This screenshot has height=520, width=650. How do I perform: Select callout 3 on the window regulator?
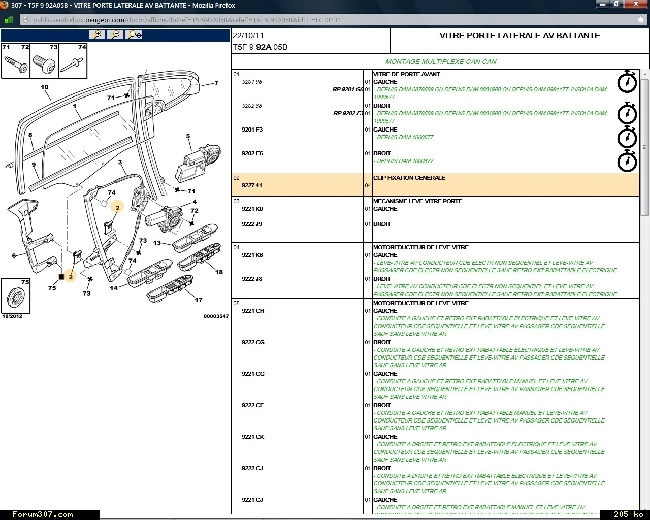[x=120, y=162]
